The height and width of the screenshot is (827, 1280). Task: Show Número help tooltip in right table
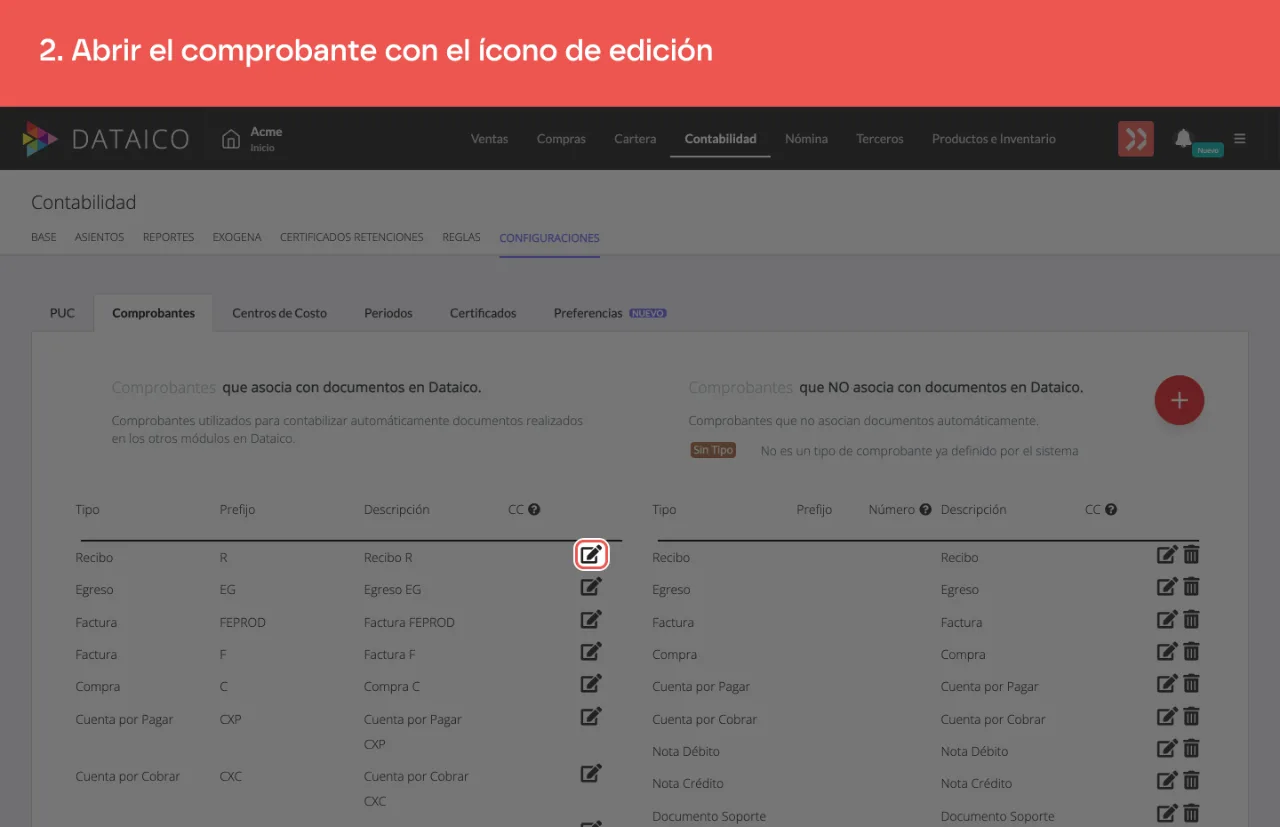tap(925, 509)
